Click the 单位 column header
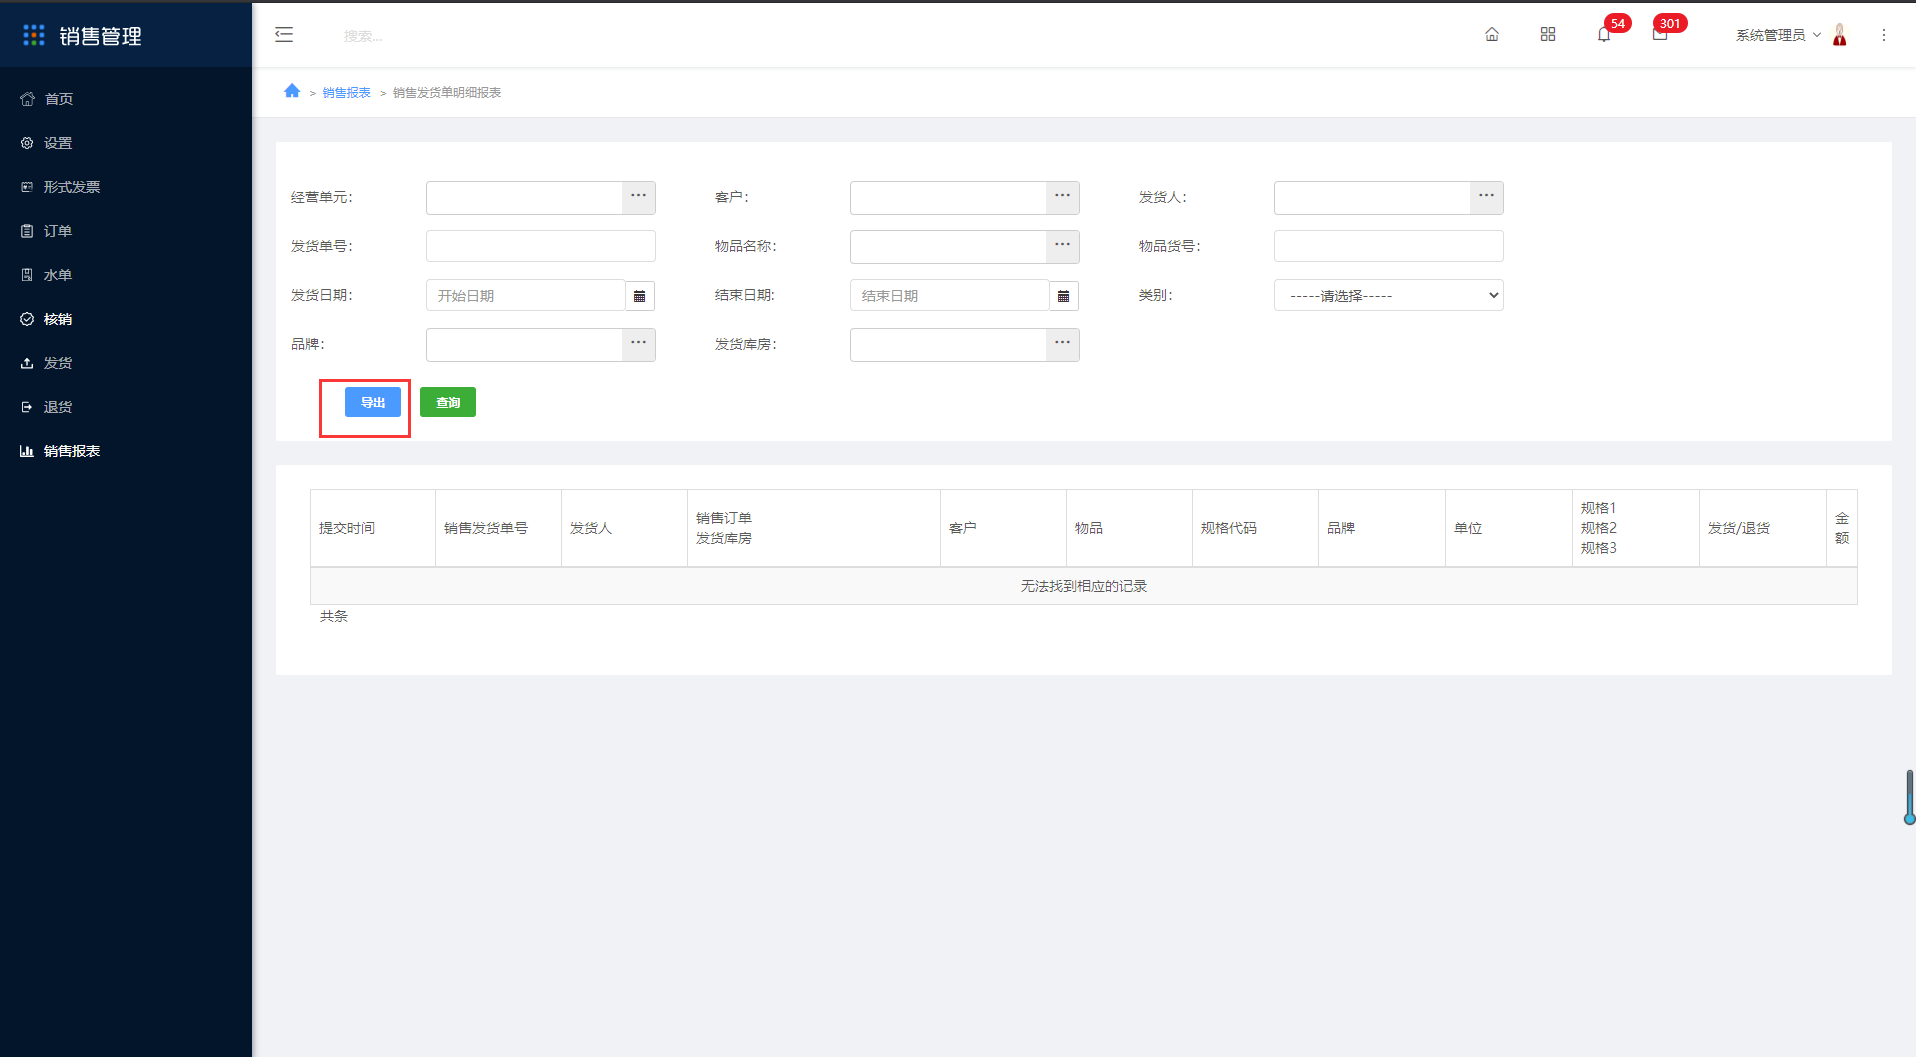Image resolution: width=1916 pixels, height=1057 pixels. (1508, 528)
